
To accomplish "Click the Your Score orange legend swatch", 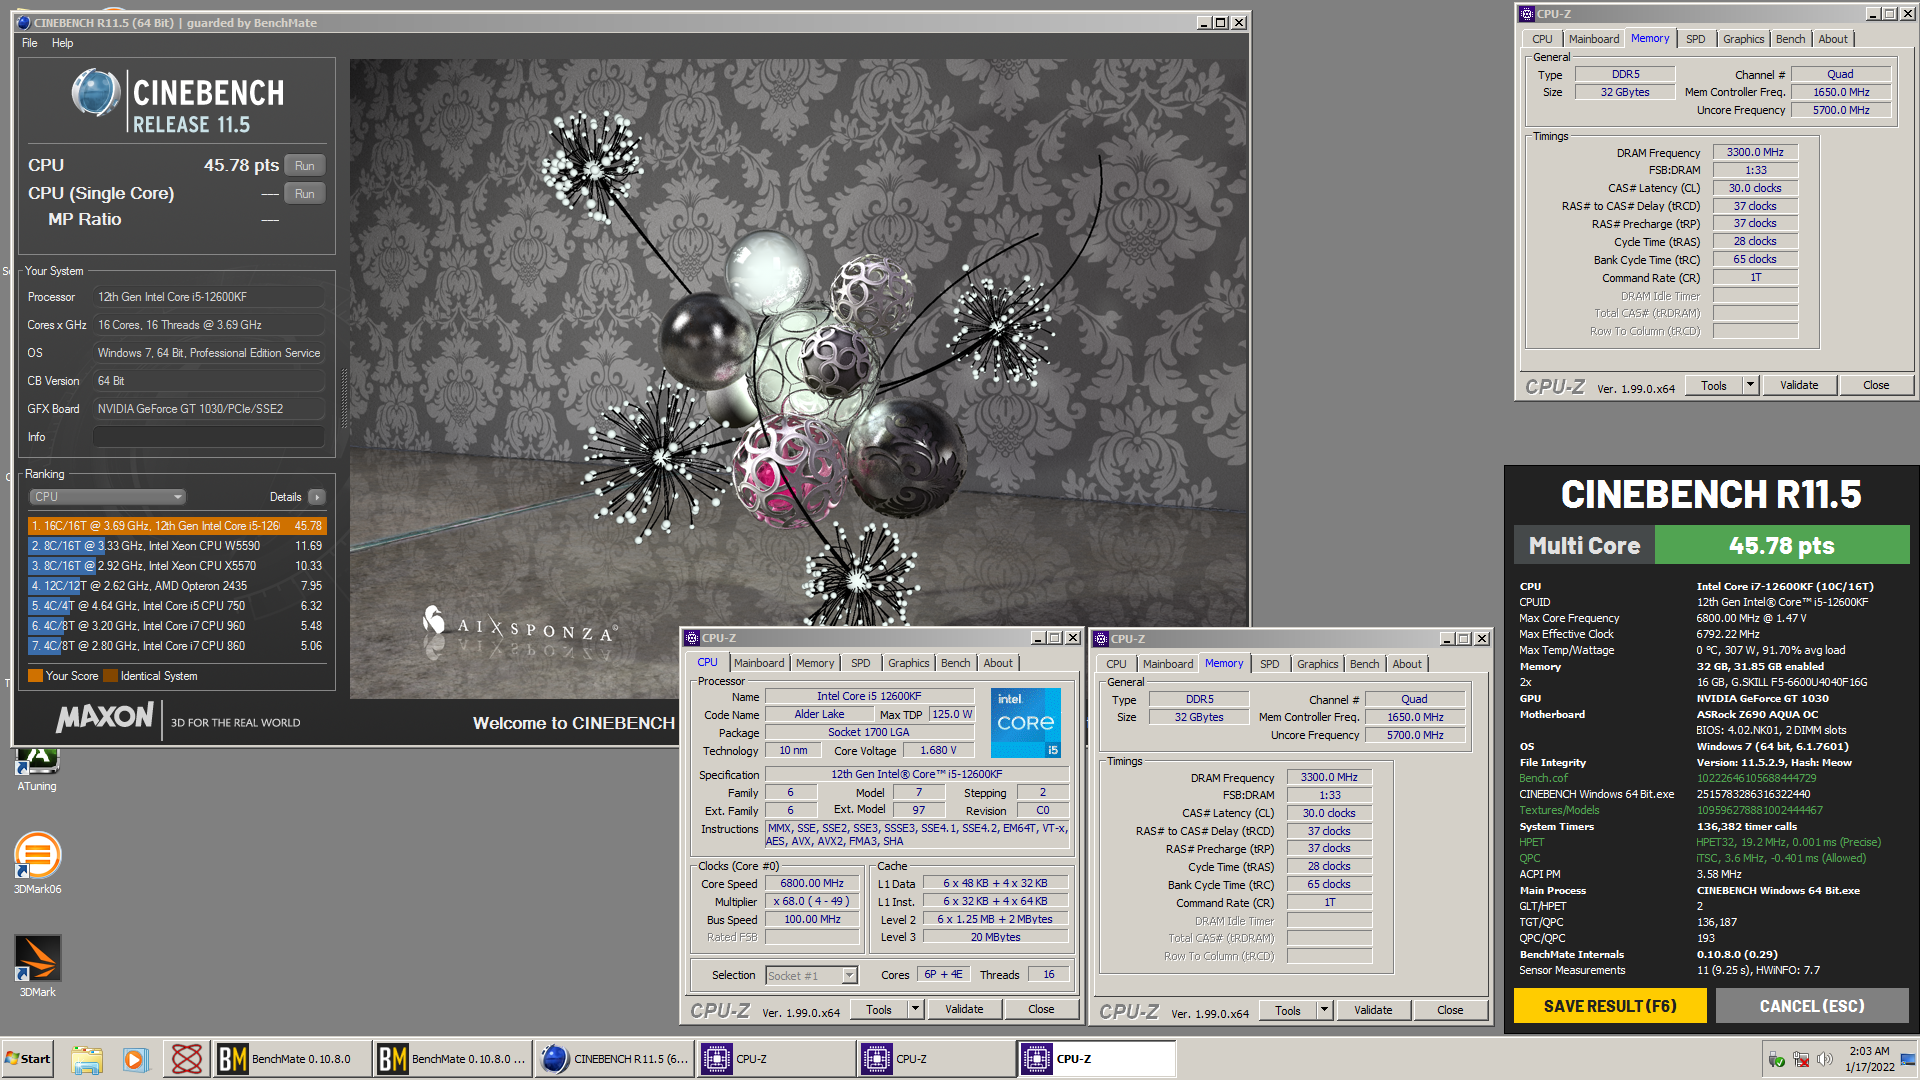I will 35,676.
